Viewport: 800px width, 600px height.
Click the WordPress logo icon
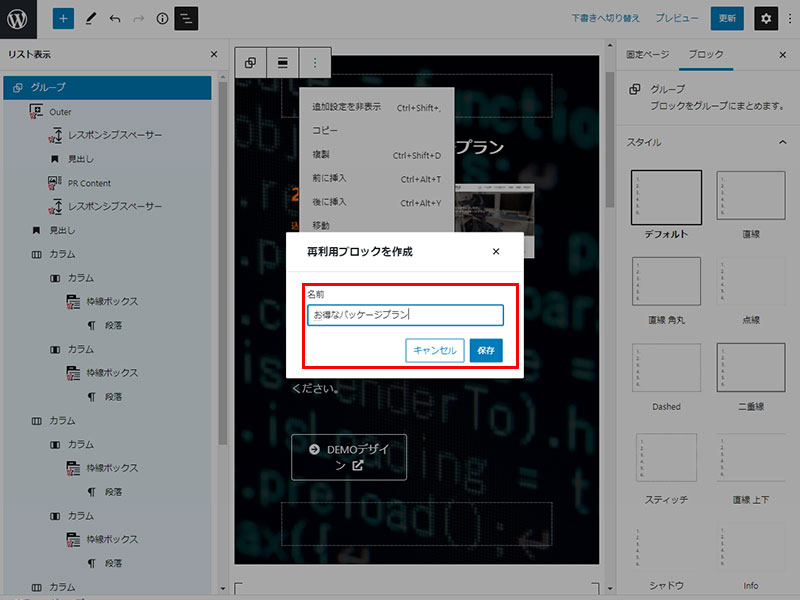22,18
